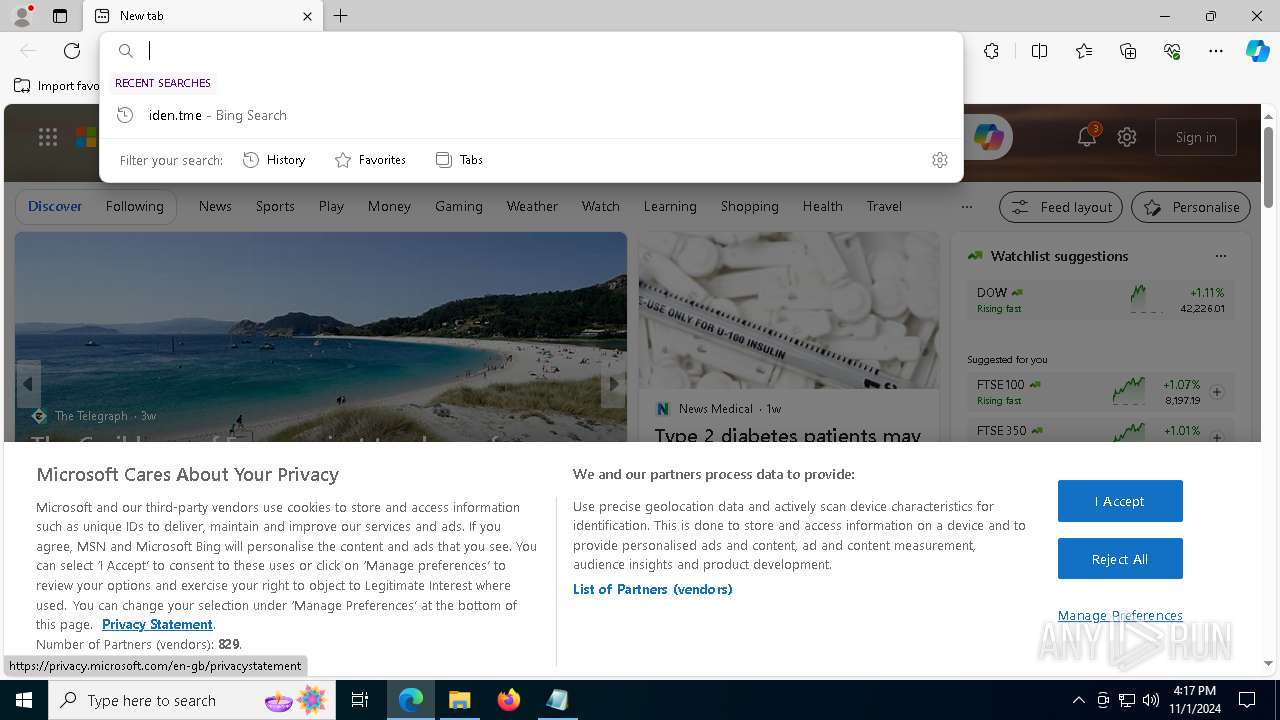Open Windows Start menu
The image size is (1280, 720).
24,700
